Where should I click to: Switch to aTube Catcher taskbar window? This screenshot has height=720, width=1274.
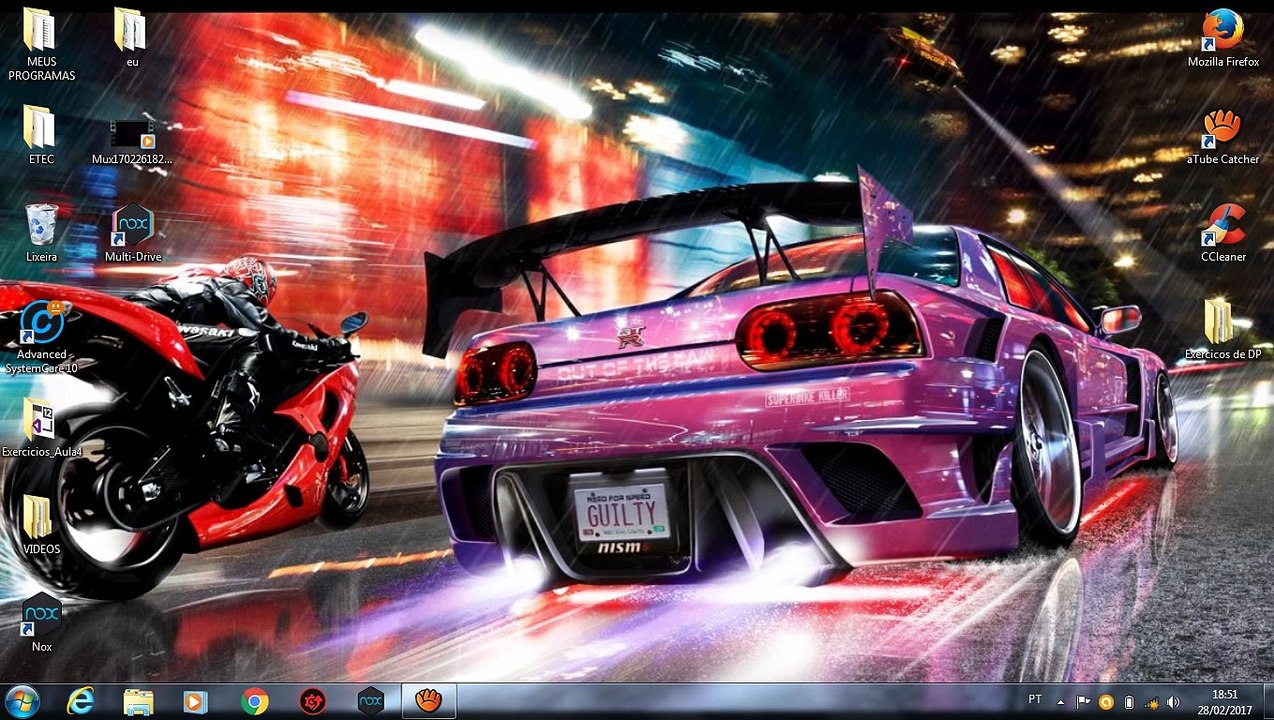click(x=429, y=701)
